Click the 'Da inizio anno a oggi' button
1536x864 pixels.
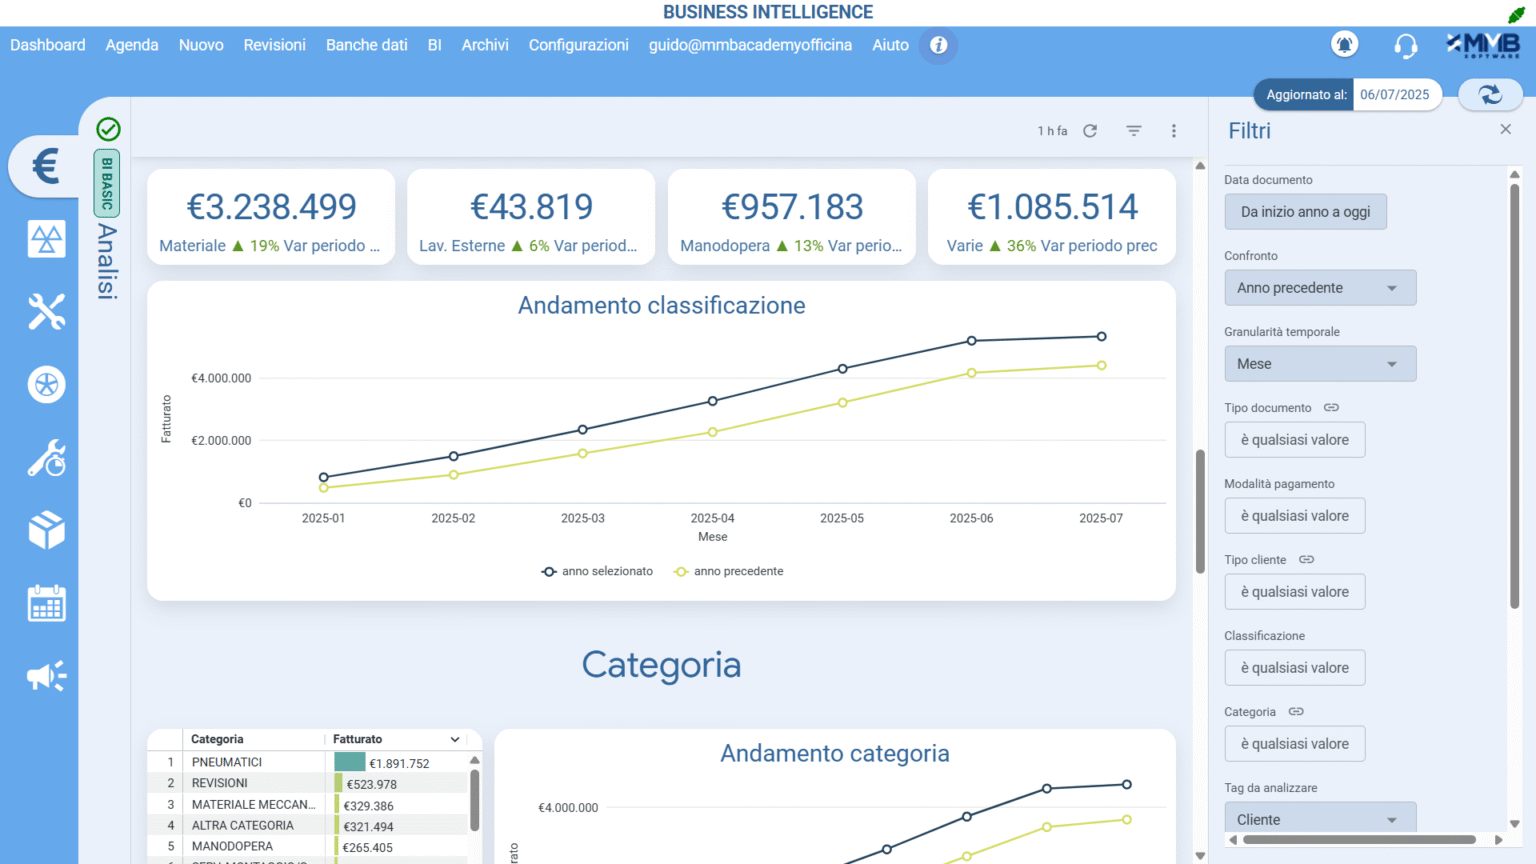click(x=1305, y=212)
